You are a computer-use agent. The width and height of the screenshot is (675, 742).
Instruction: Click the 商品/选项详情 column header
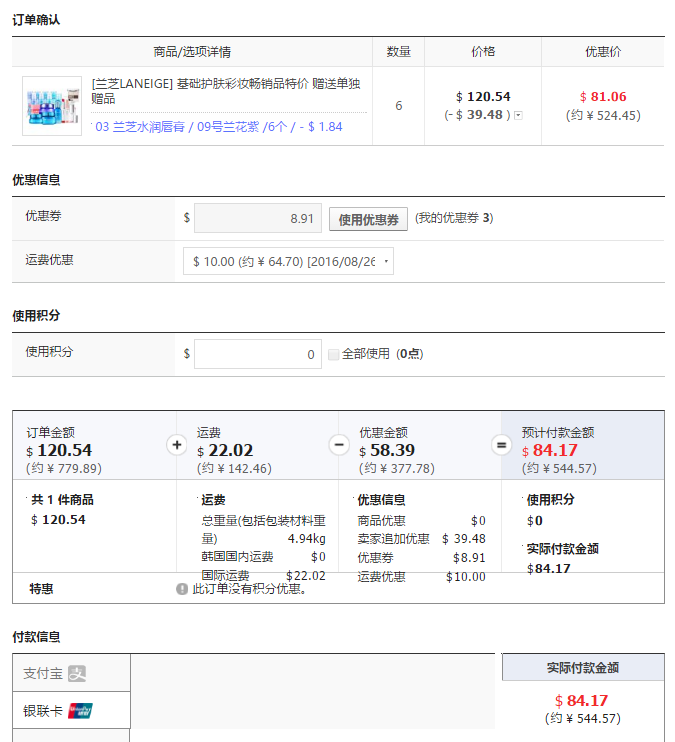192,52
